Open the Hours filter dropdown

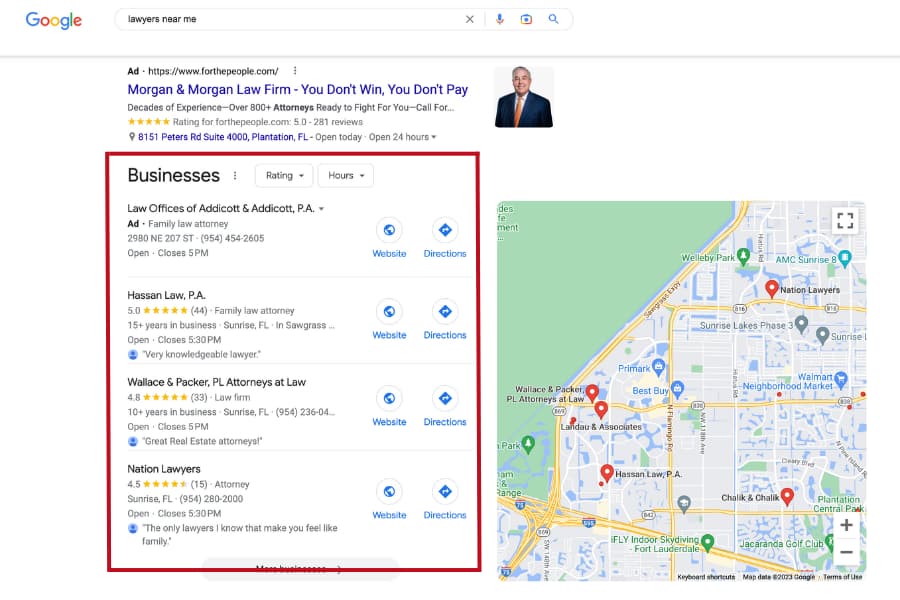[x=345, y=175]
